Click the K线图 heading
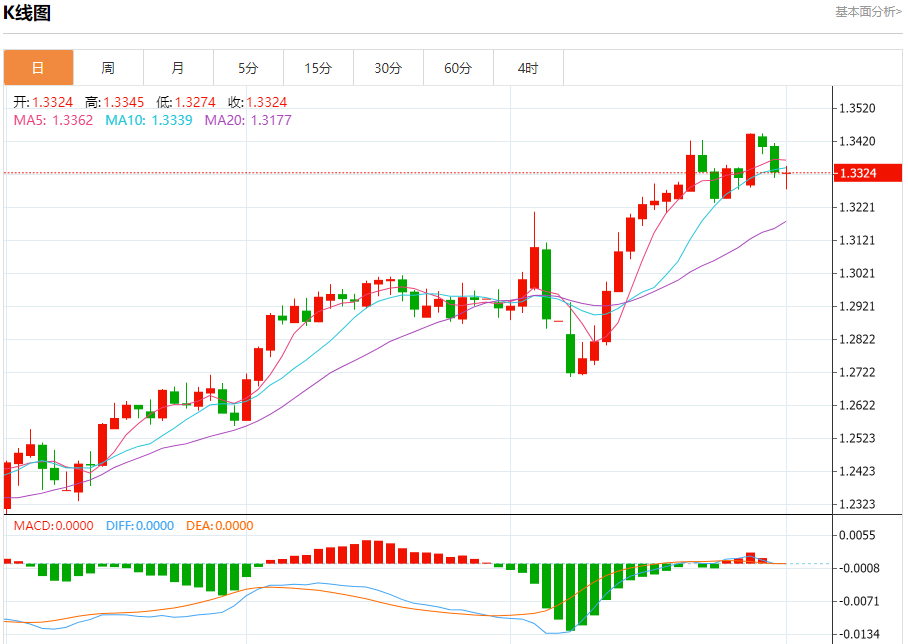This screenshot has height=644, width=908. (27, 13)
